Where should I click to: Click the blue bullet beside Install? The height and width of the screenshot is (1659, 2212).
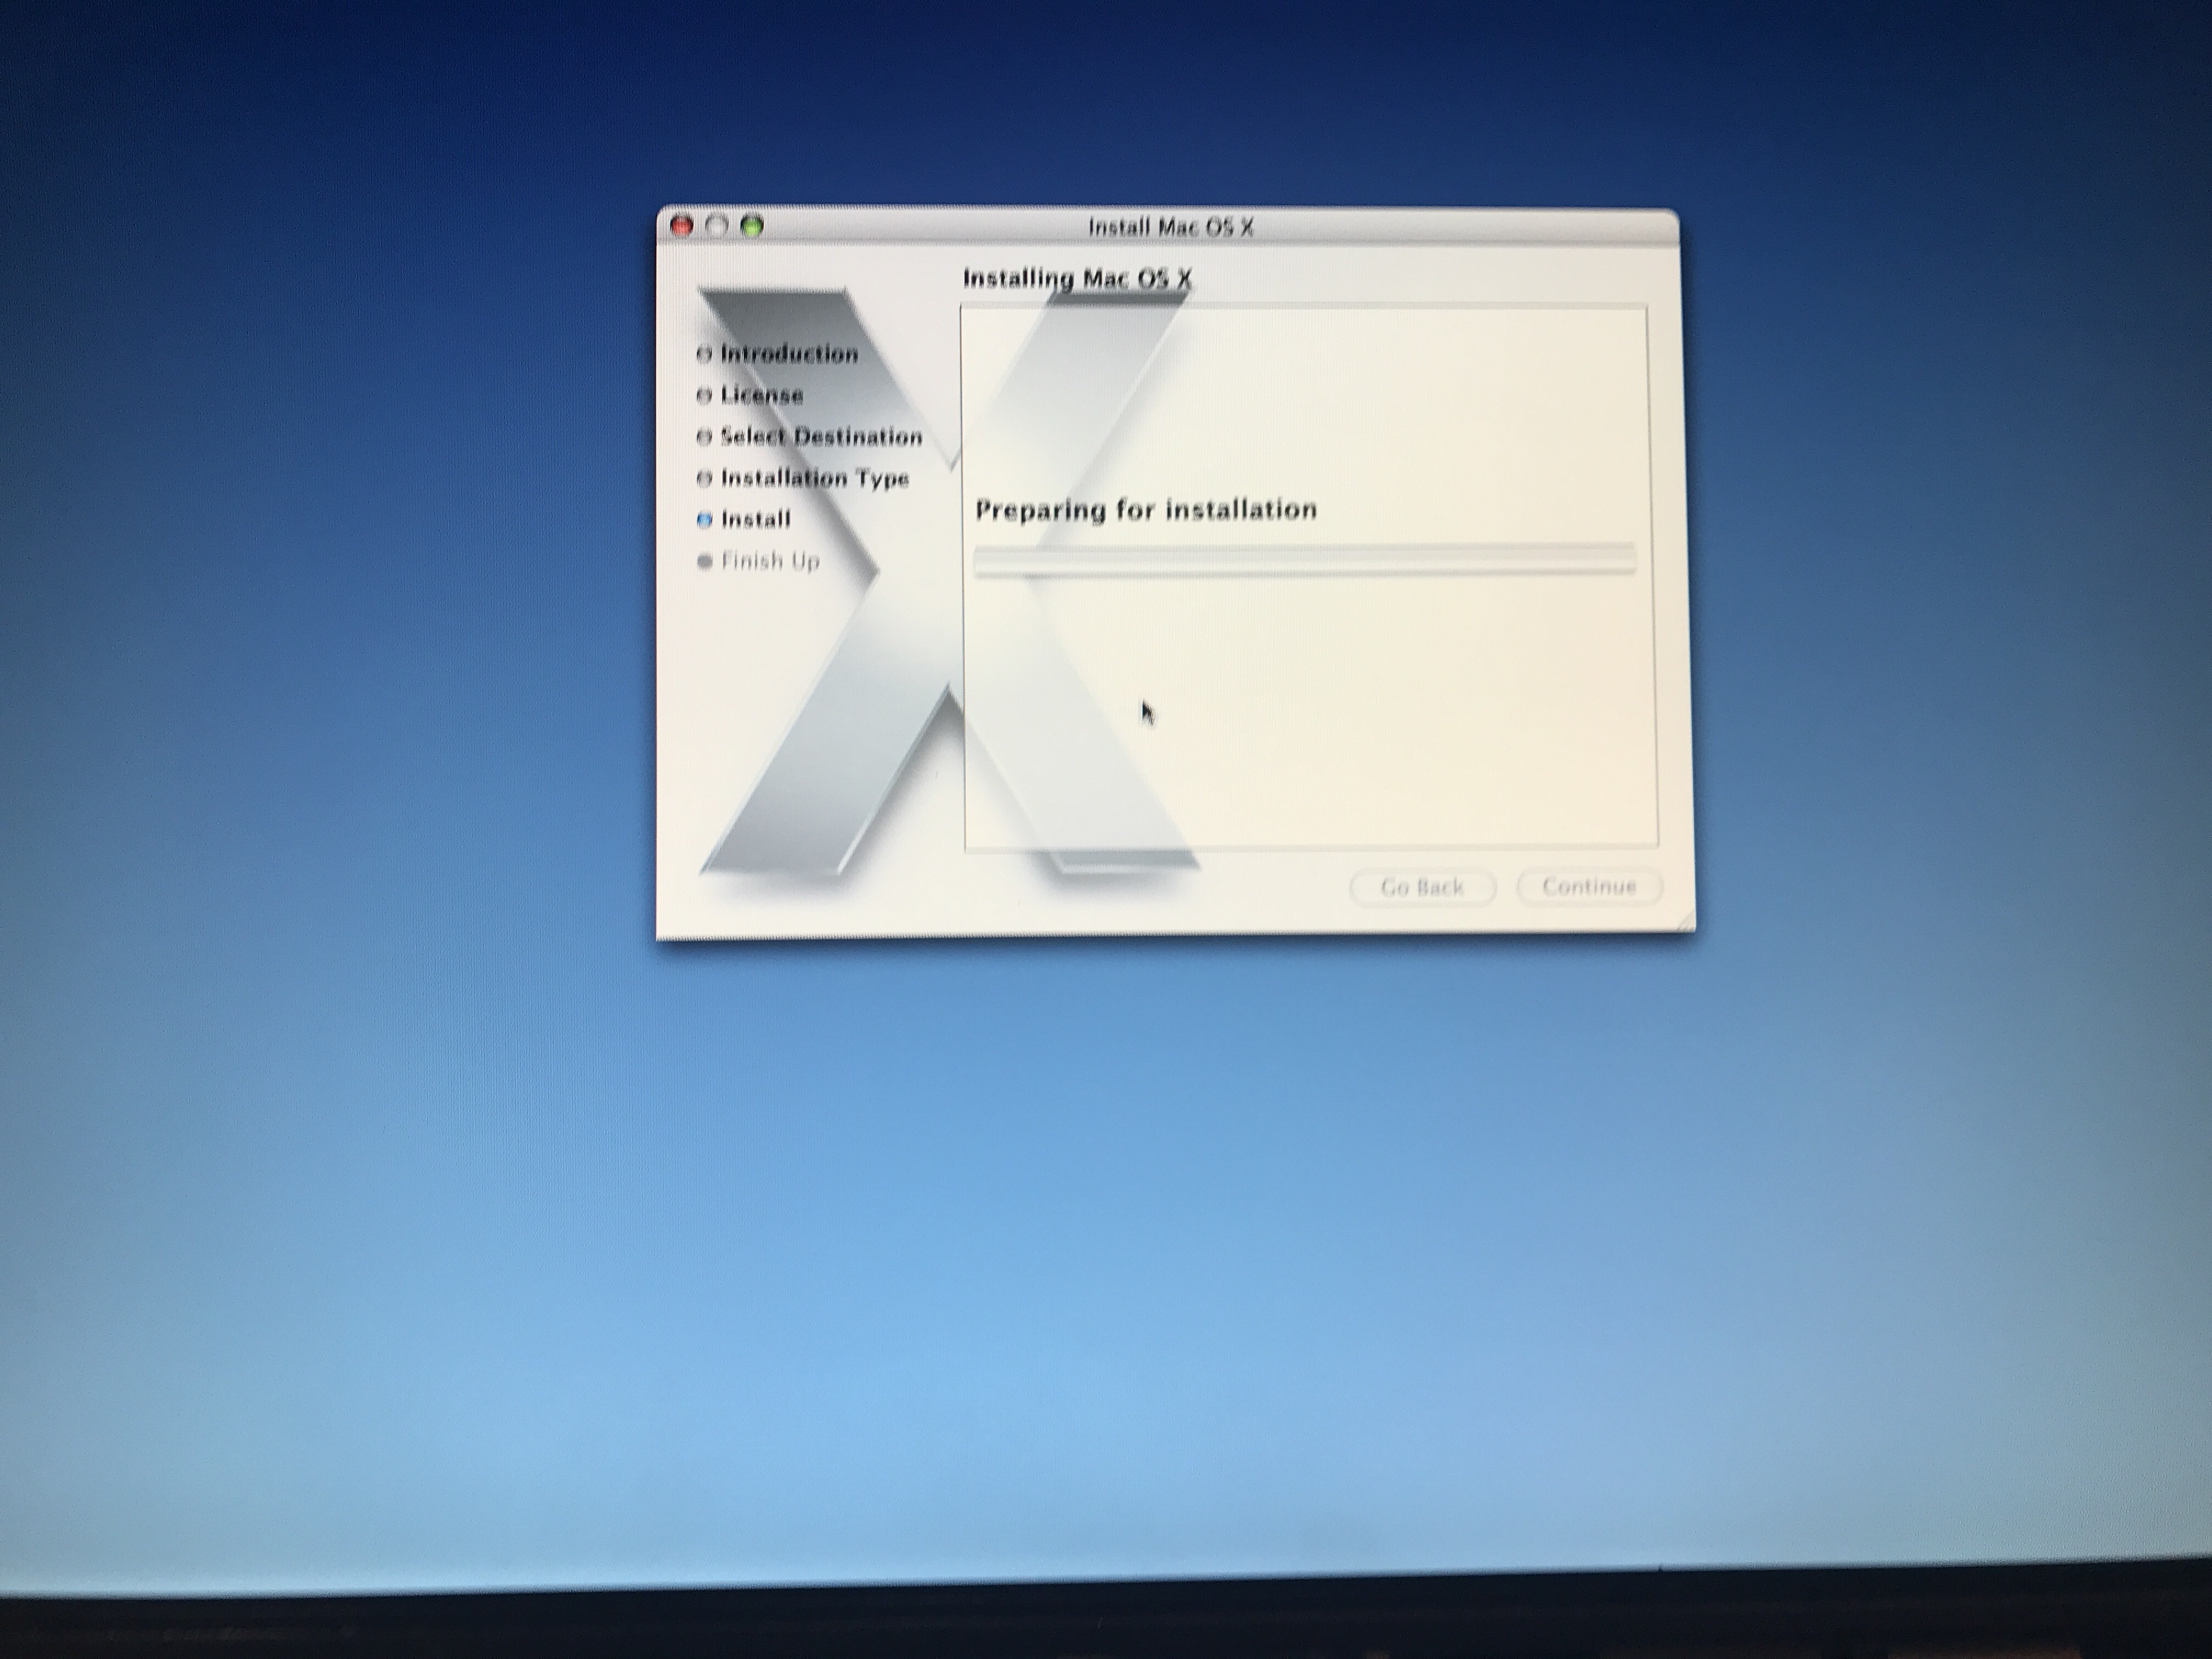click(x=704, y=520)
